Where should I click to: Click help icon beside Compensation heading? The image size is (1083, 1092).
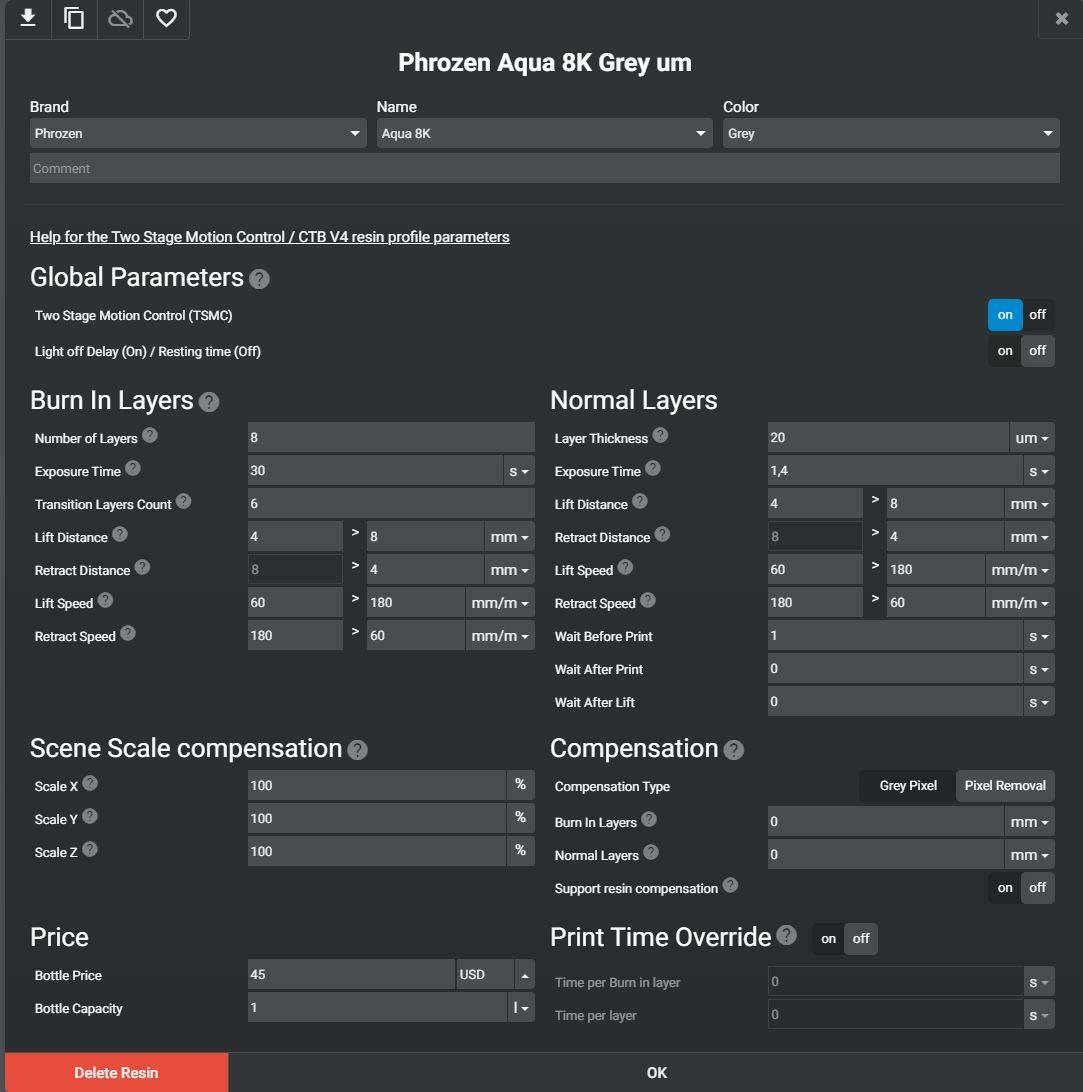point(733,750)
